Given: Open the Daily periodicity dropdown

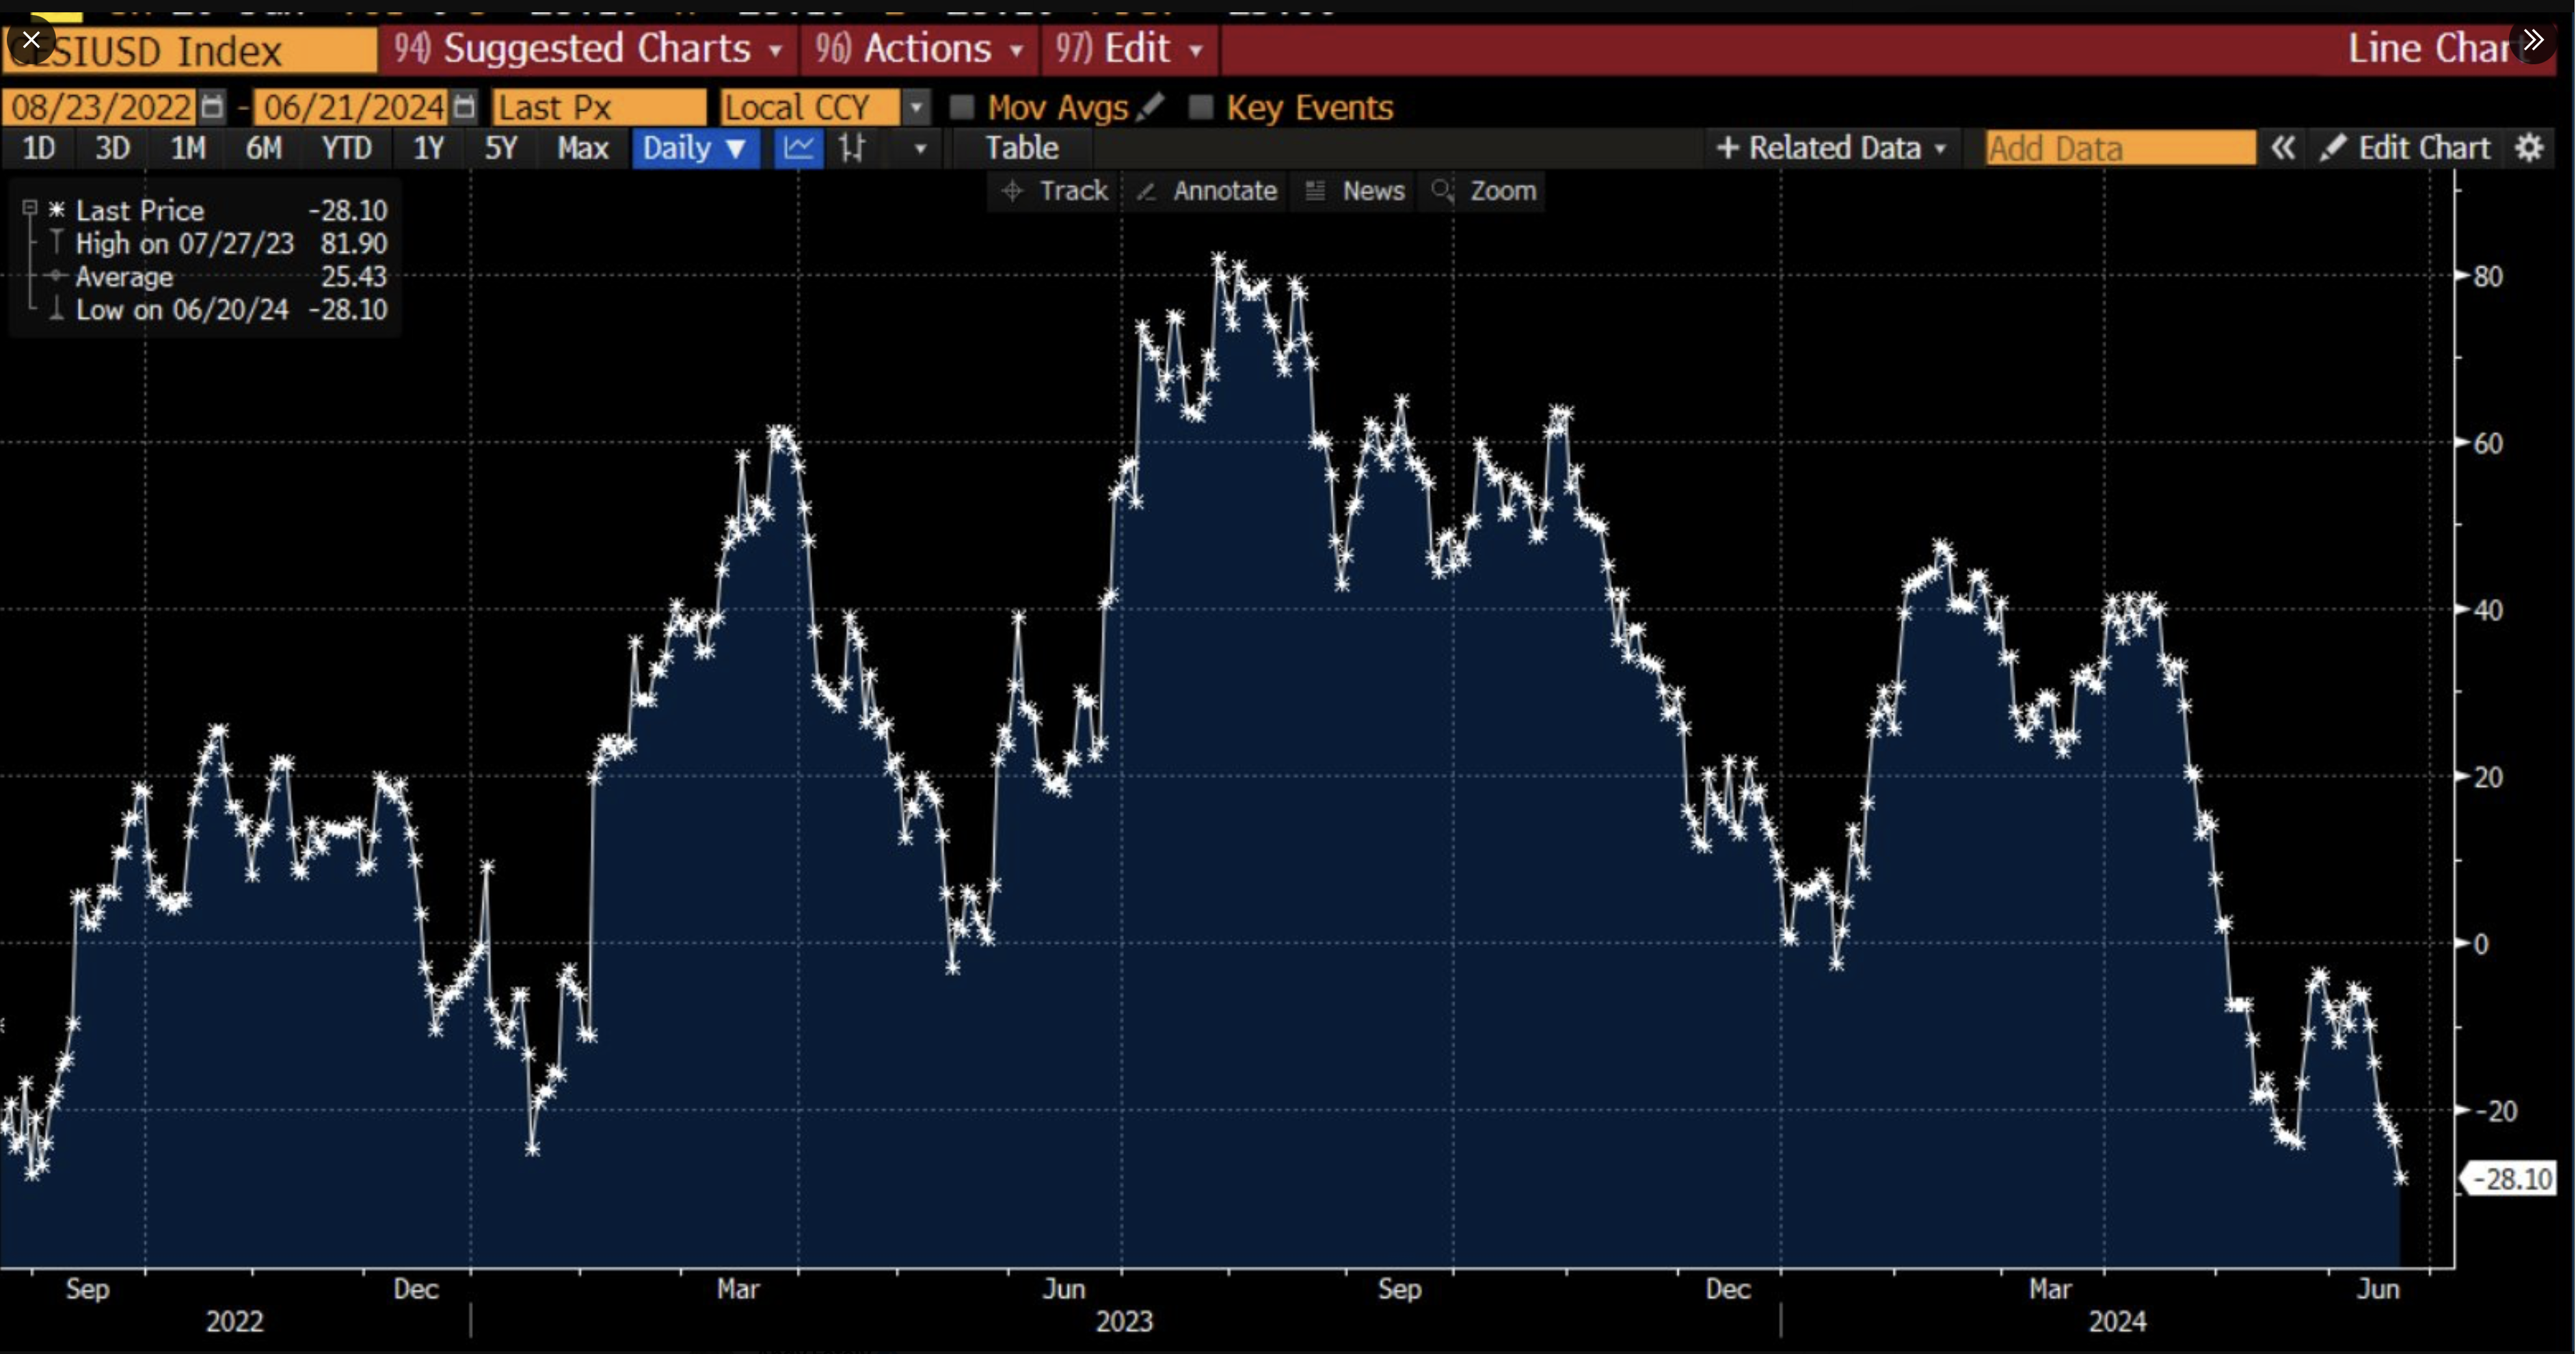Looking at the screenshot, I should pos(695,148).
